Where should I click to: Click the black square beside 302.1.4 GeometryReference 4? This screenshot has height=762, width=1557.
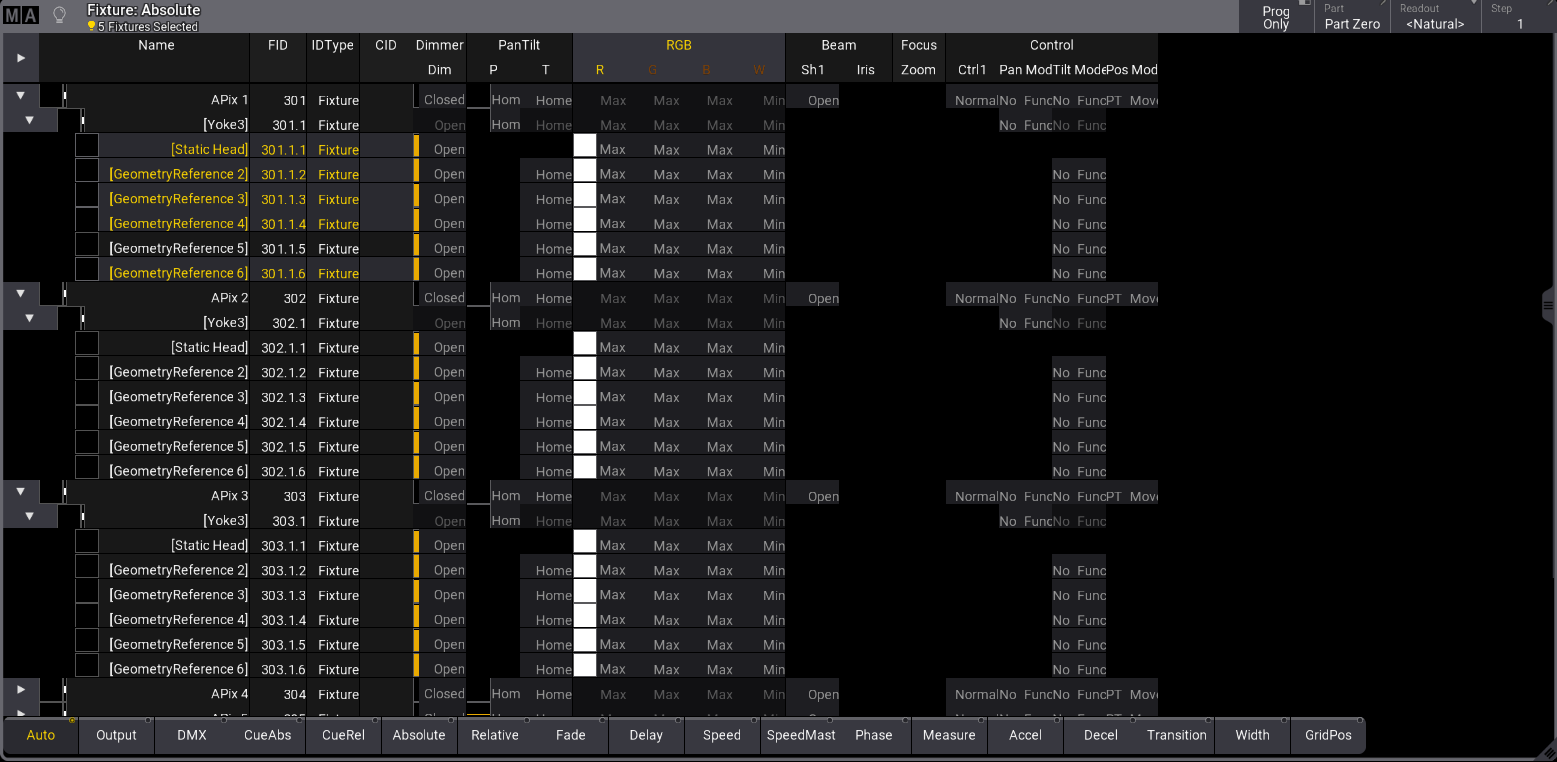(87, 419)
